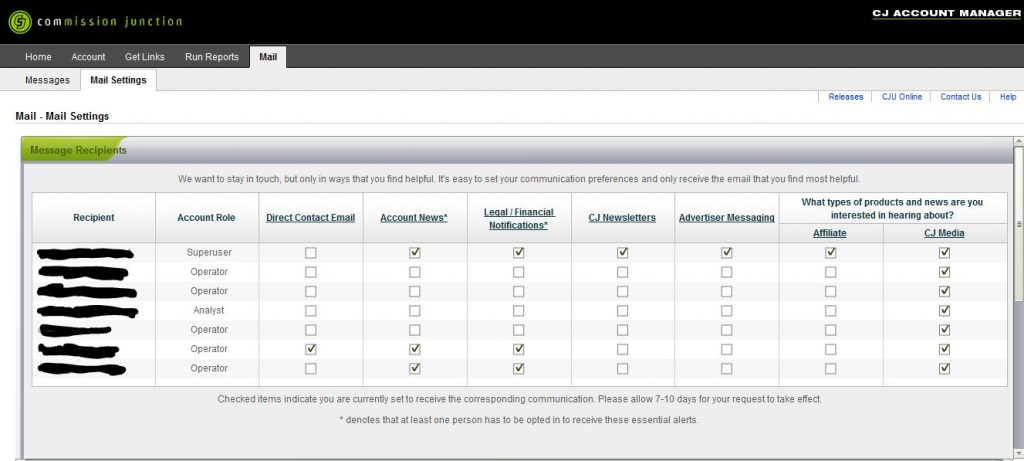1024x461 pixels.
Task: Open the Get Links tab
Action: click(145, 57)
